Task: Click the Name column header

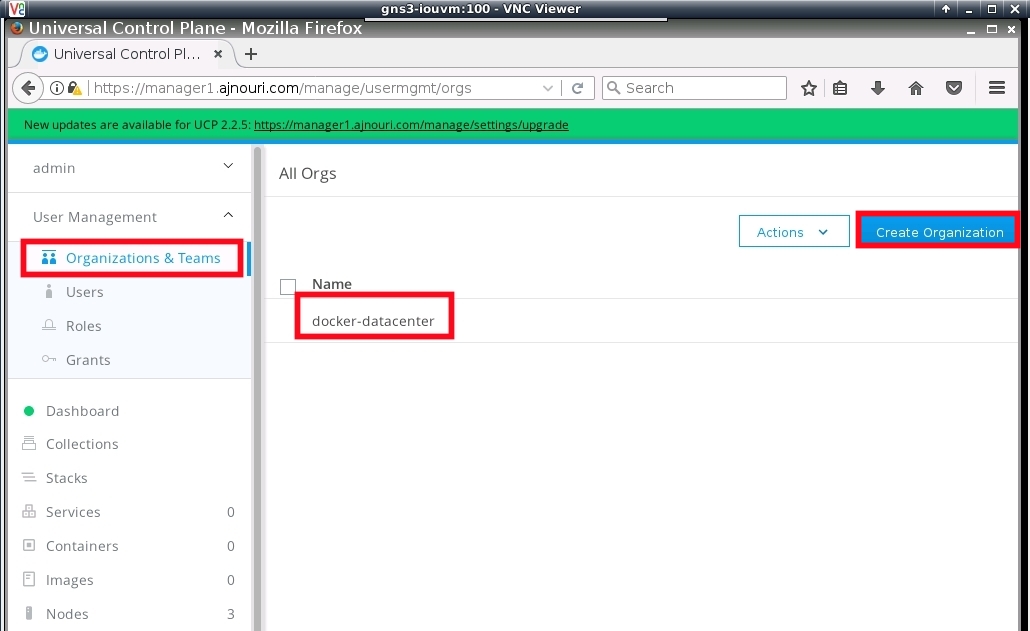Action: (332, 284)
